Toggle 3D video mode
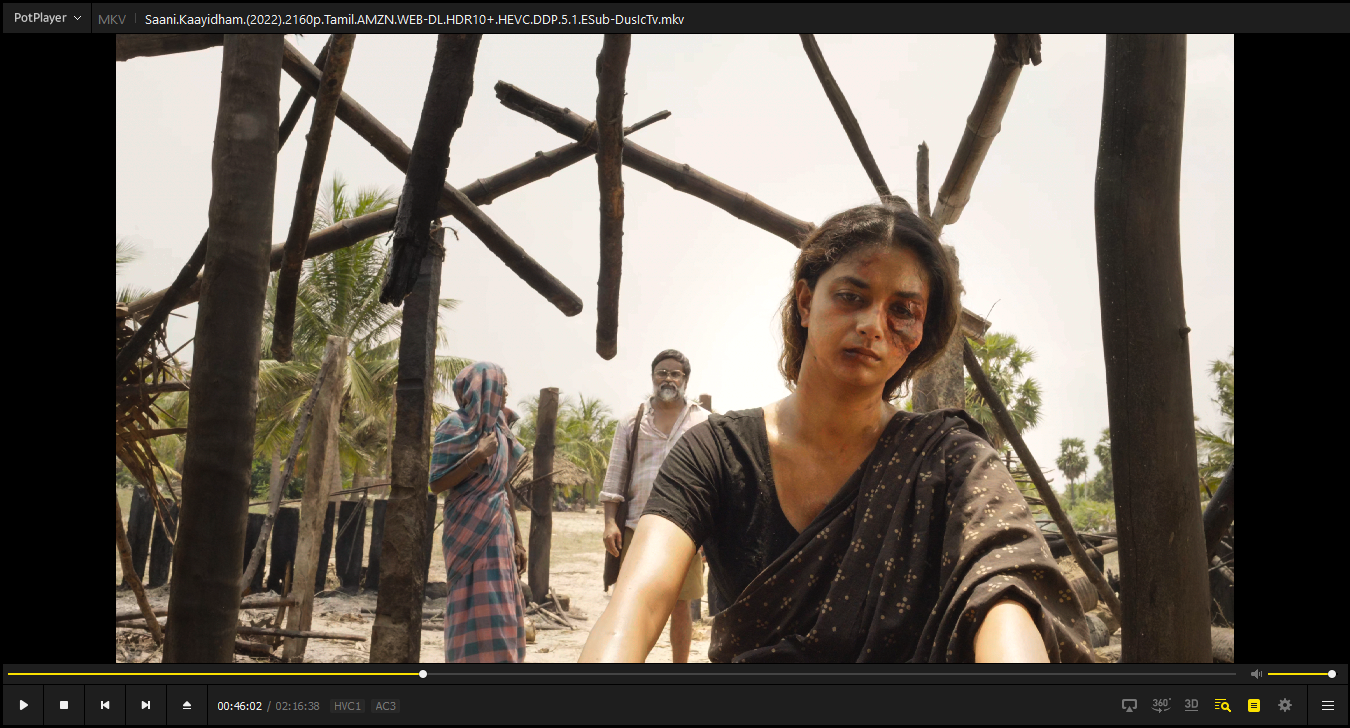Viewport: 1350px width, 728px height. coord(1191,705)
